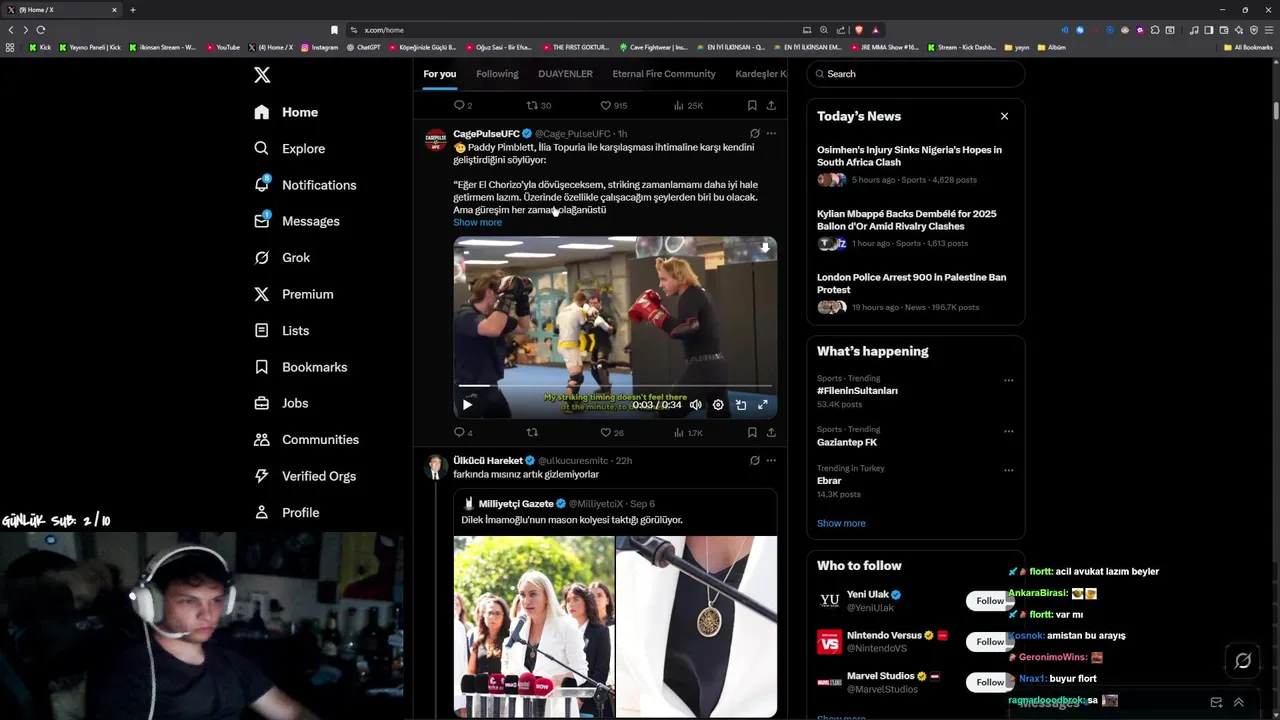
Task: Open more options on Ülkücü Hareket post
Action: pyautogui.click(x=771, y=460)
